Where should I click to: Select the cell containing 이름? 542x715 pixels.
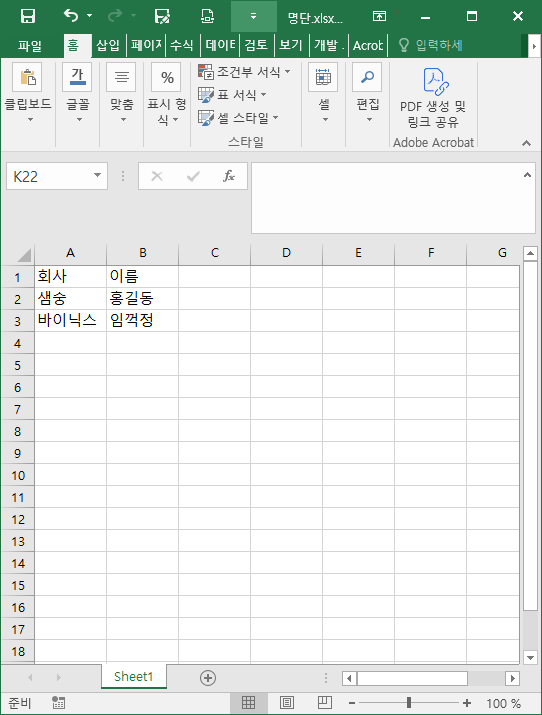point(142,276)
